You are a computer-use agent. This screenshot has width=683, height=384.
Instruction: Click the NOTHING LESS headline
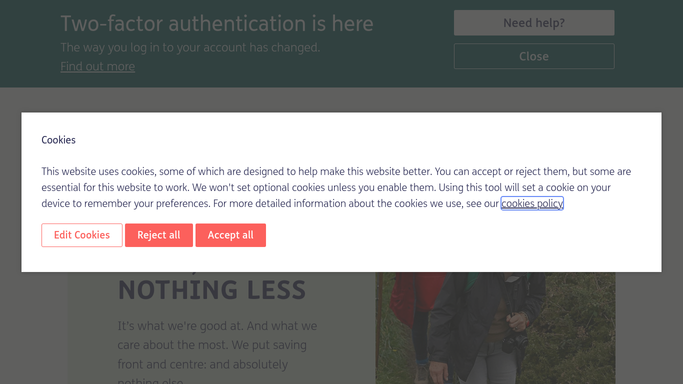(212, 290)
